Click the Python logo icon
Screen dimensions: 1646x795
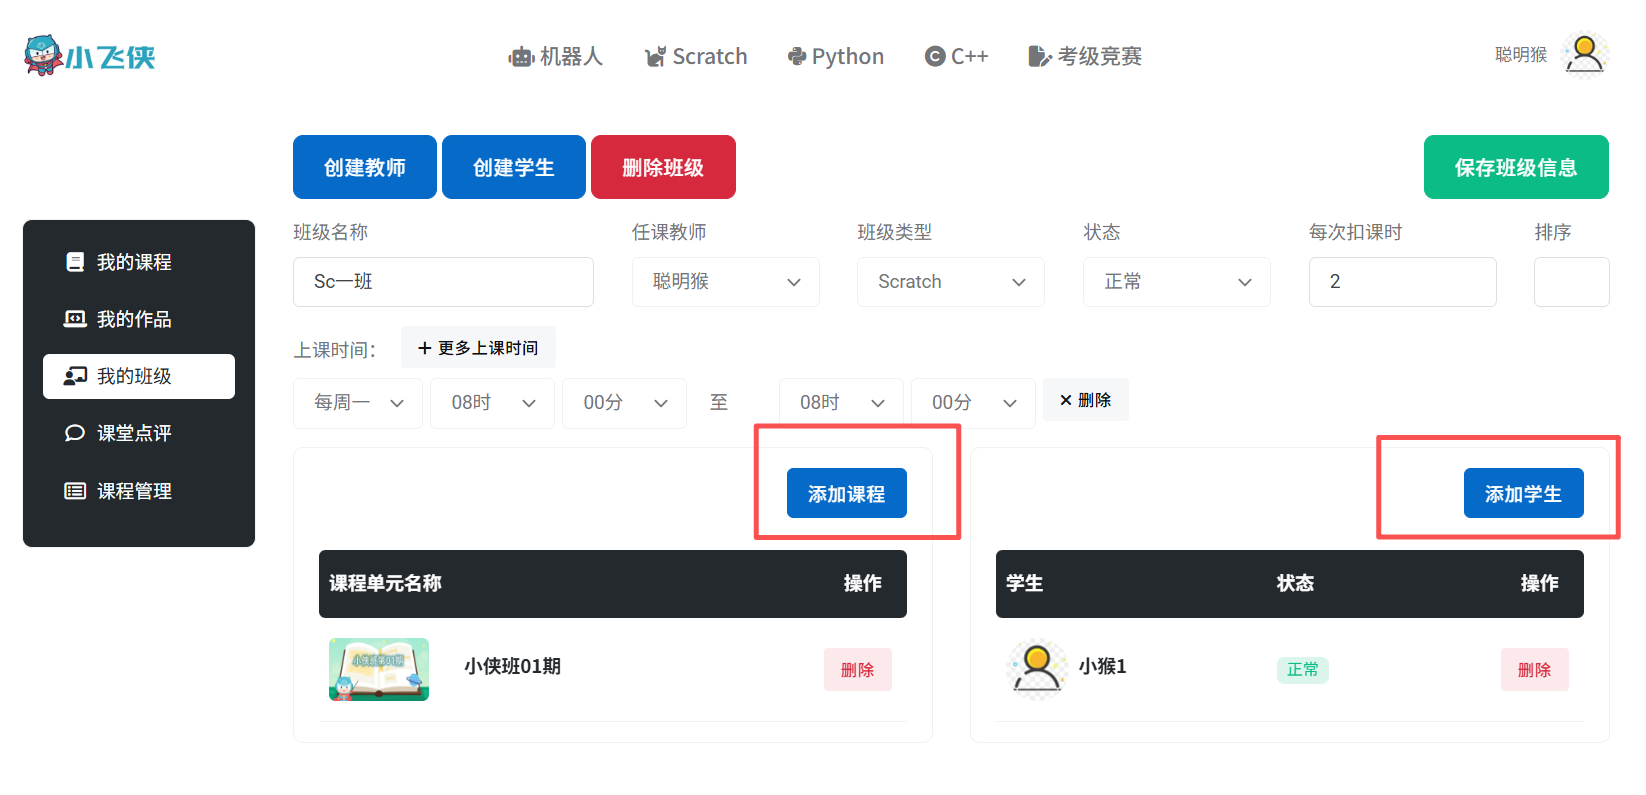click(x=797, y=57)
